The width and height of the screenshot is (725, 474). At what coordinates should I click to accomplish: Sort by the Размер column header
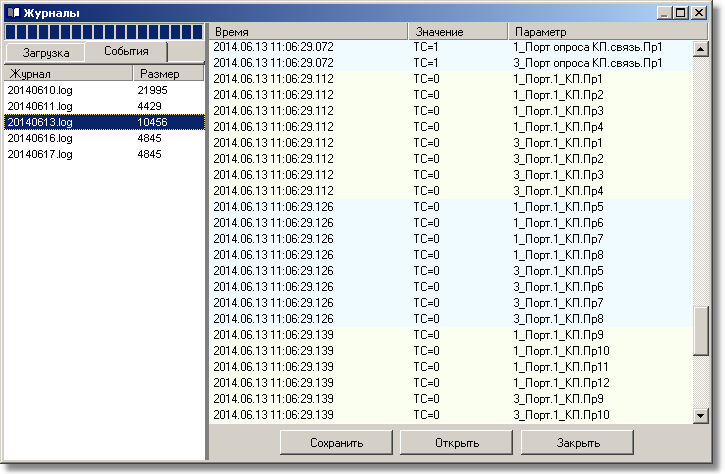point(168,74)
